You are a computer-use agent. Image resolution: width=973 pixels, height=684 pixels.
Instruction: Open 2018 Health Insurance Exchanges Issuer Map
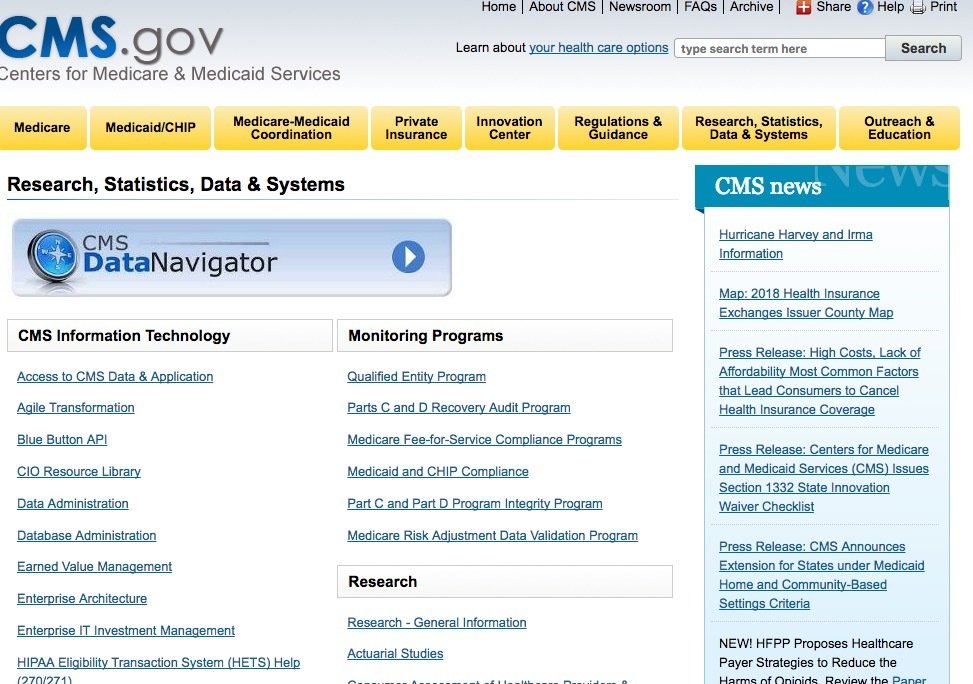click(806, 303)
